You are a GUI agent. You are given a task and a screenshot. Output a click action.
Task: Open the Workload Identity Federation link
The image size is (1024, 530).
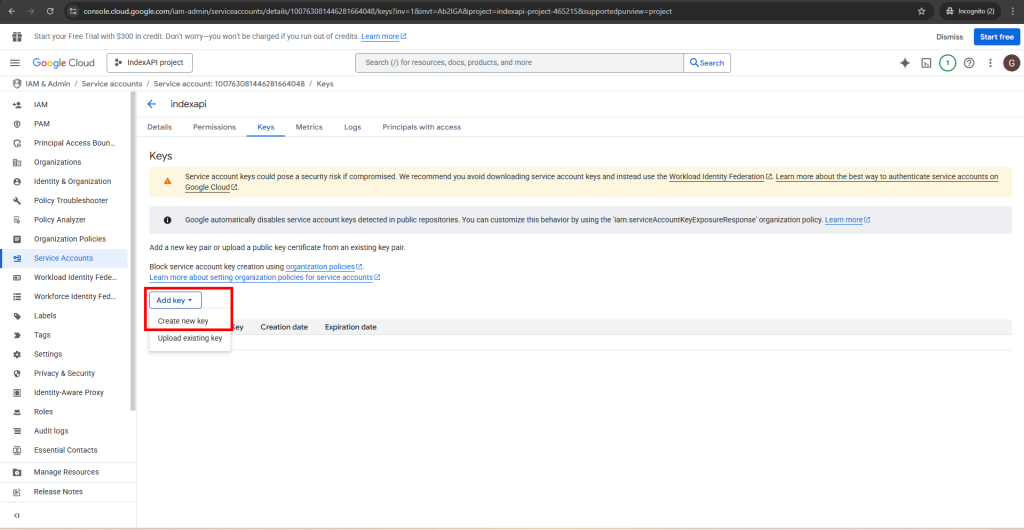717,177
